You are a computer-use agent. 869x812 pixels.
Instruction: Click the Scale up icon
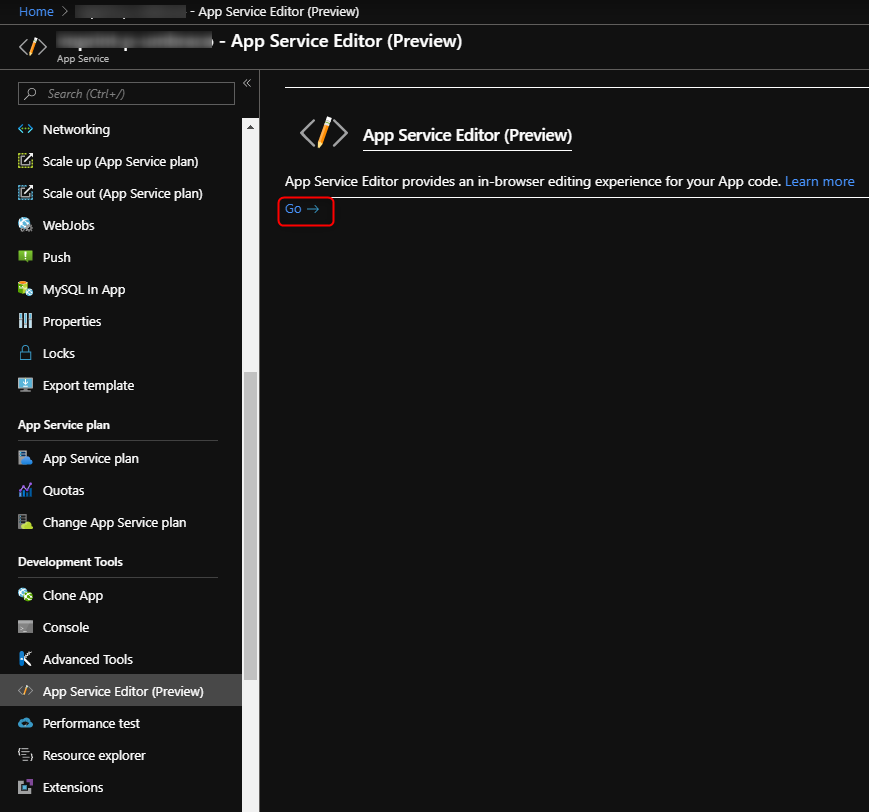click(x=26, y=161)
